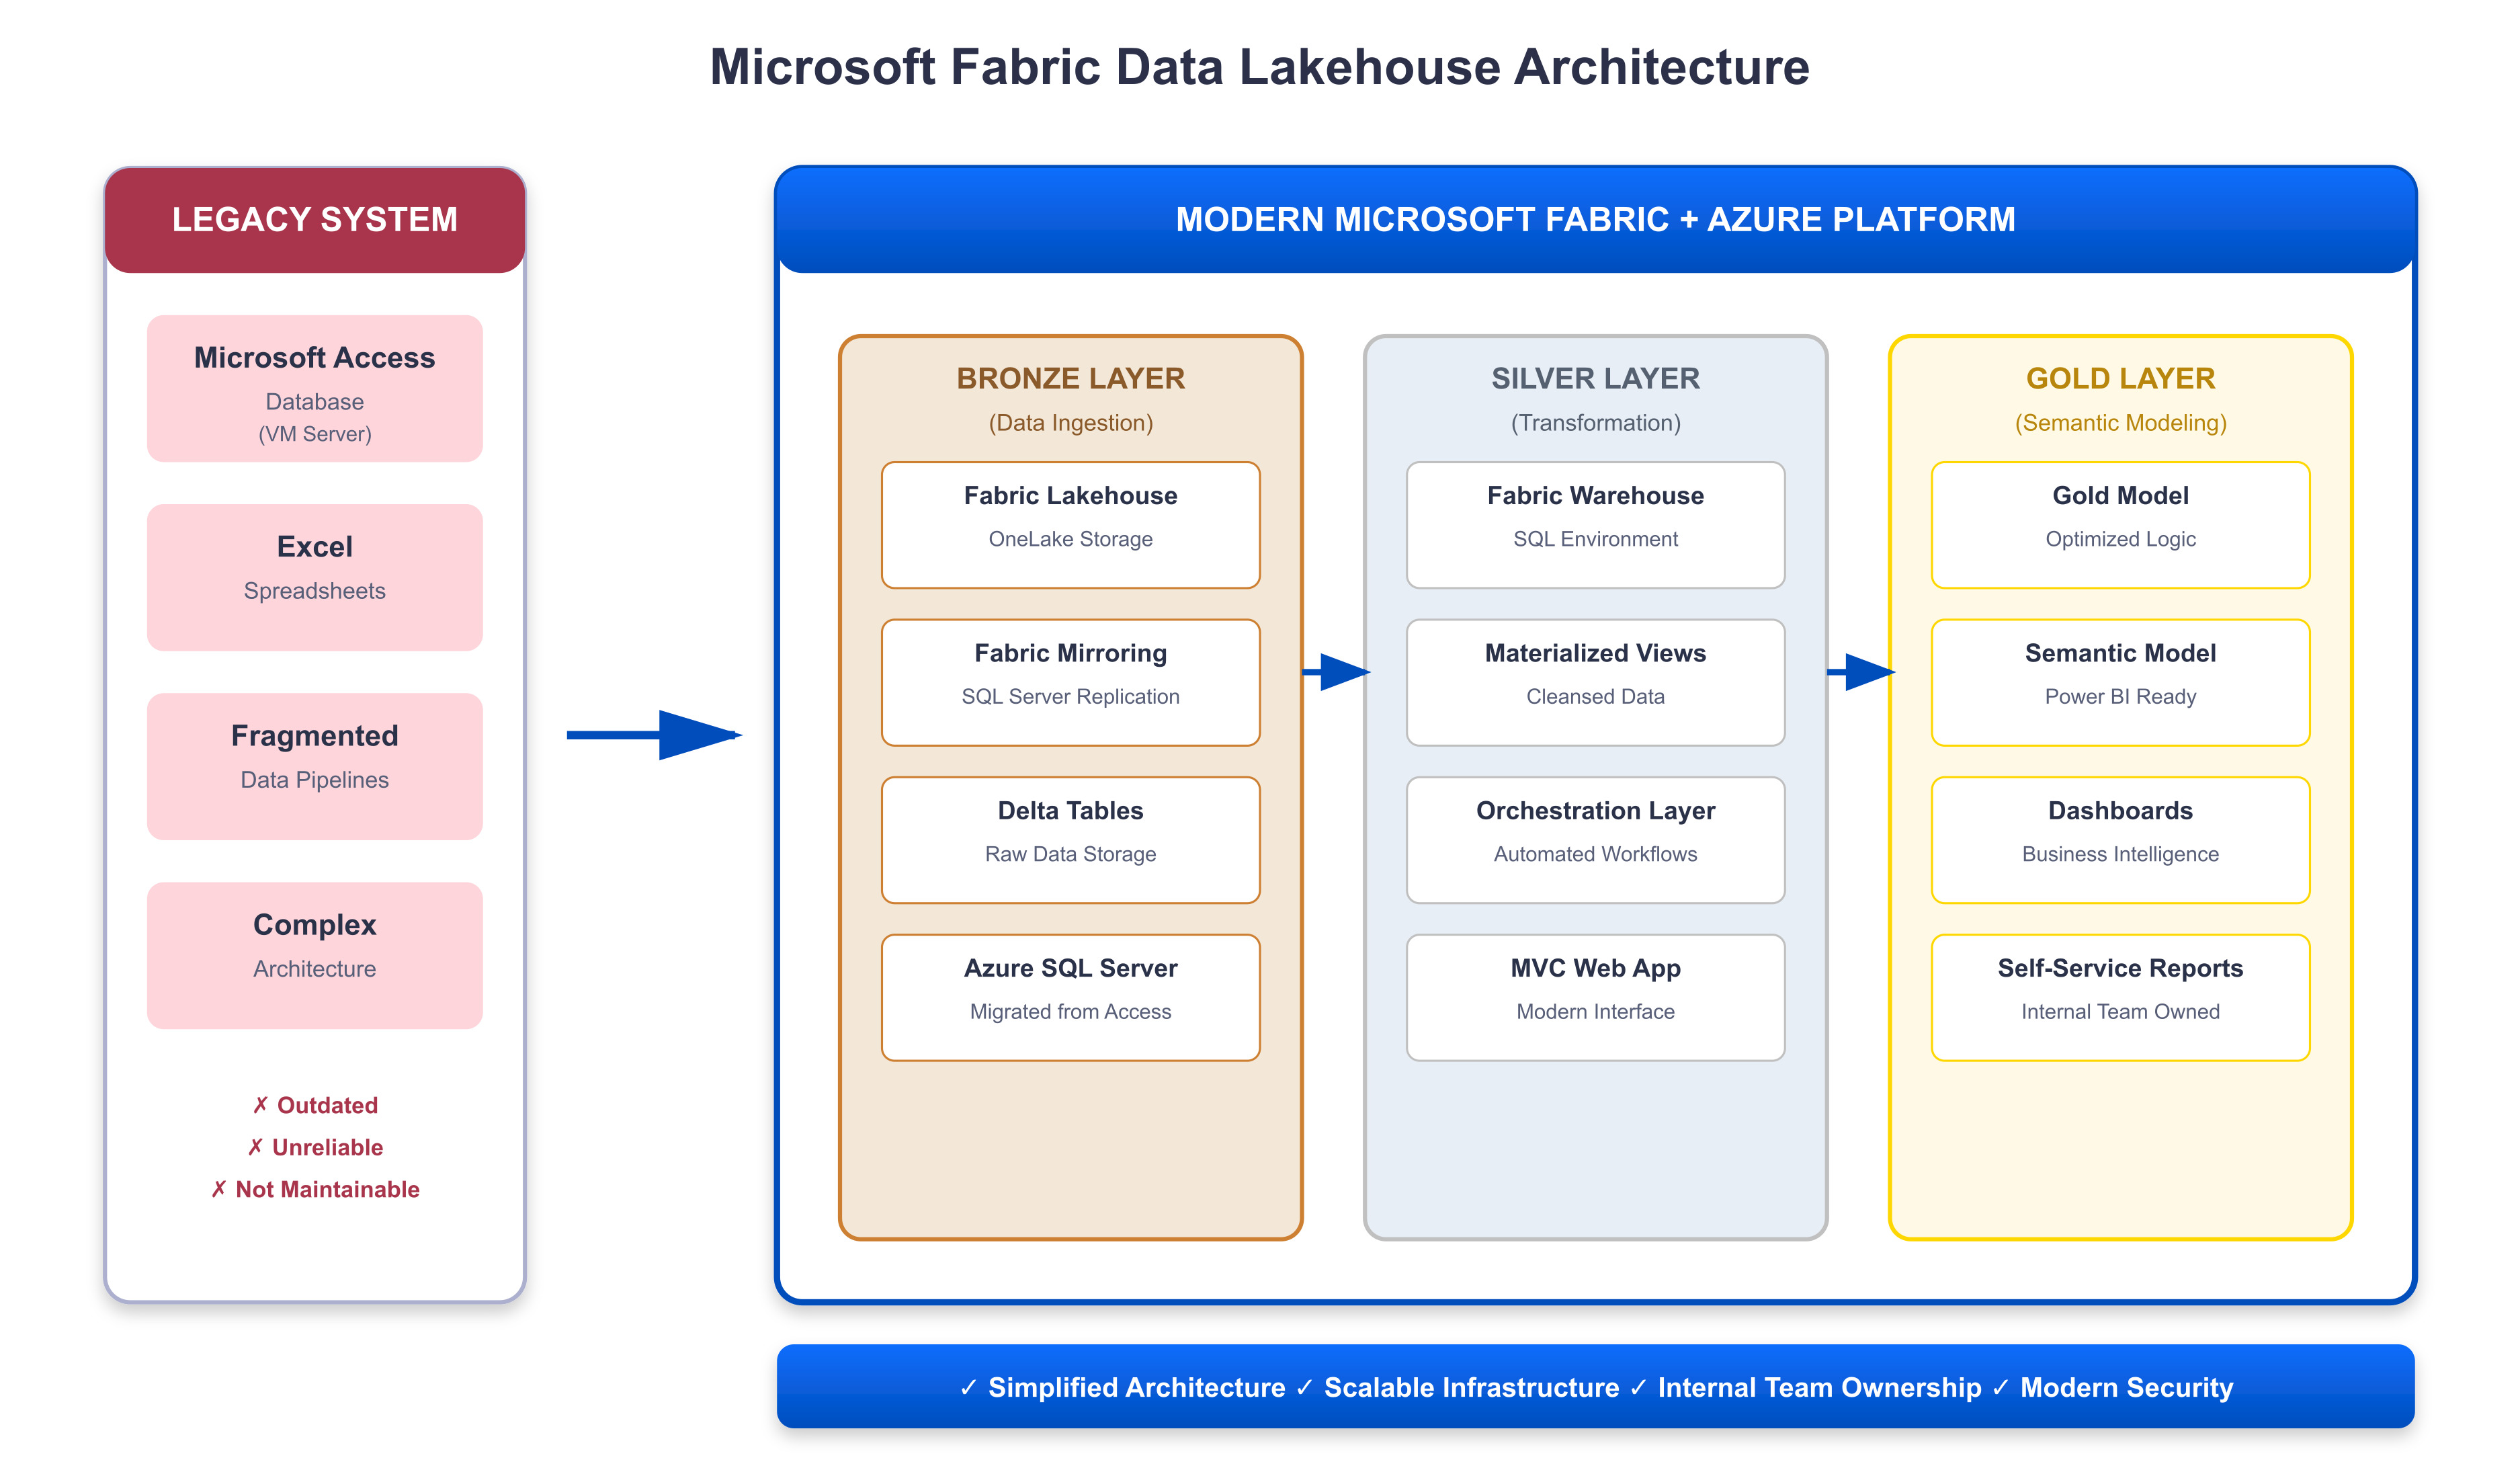Screen dimensions: 2520x1470
Task: Select the Fabric Warehouse SQL Environment box
Action: pos(1595,525)
